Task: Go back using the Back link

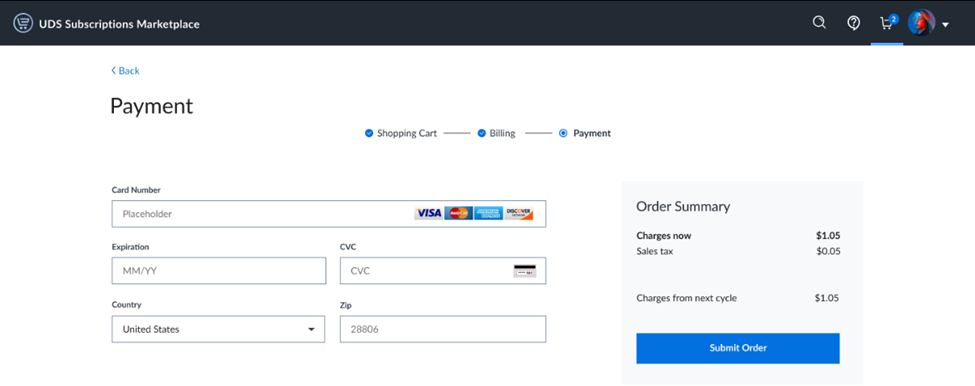Action: point(125,71)
